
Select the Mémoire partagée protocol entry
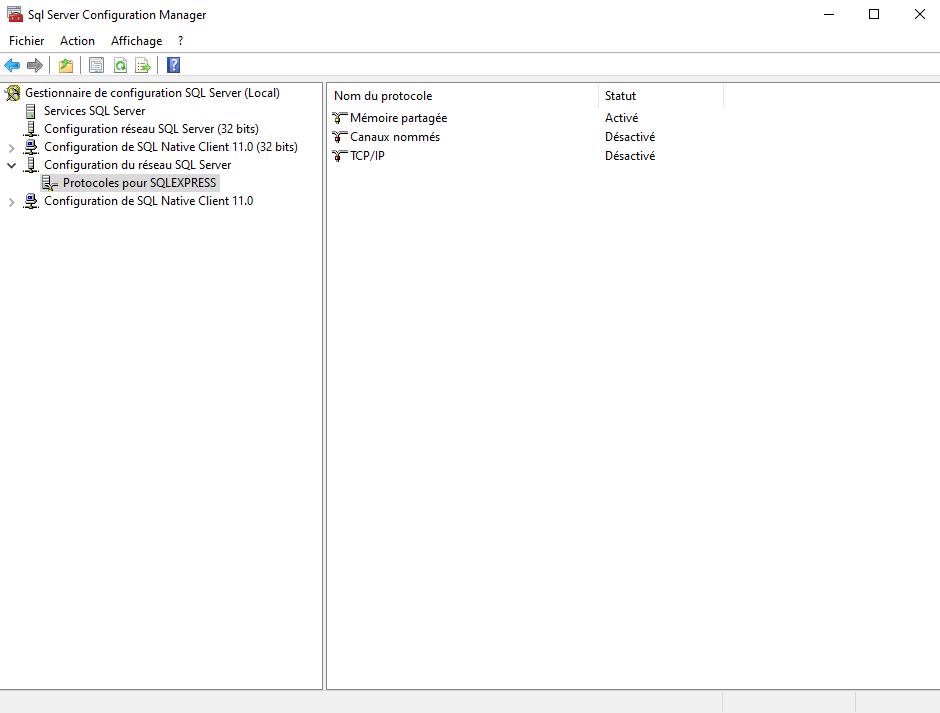tap(398, 118)
